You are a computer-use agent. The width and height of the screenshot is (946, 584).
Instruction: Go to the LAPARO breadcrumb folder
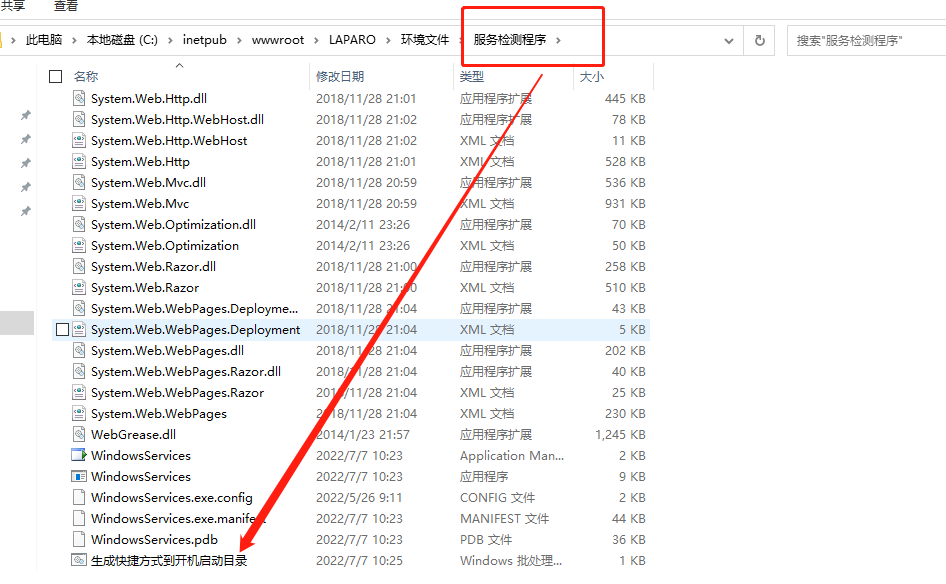click(352, 40)
